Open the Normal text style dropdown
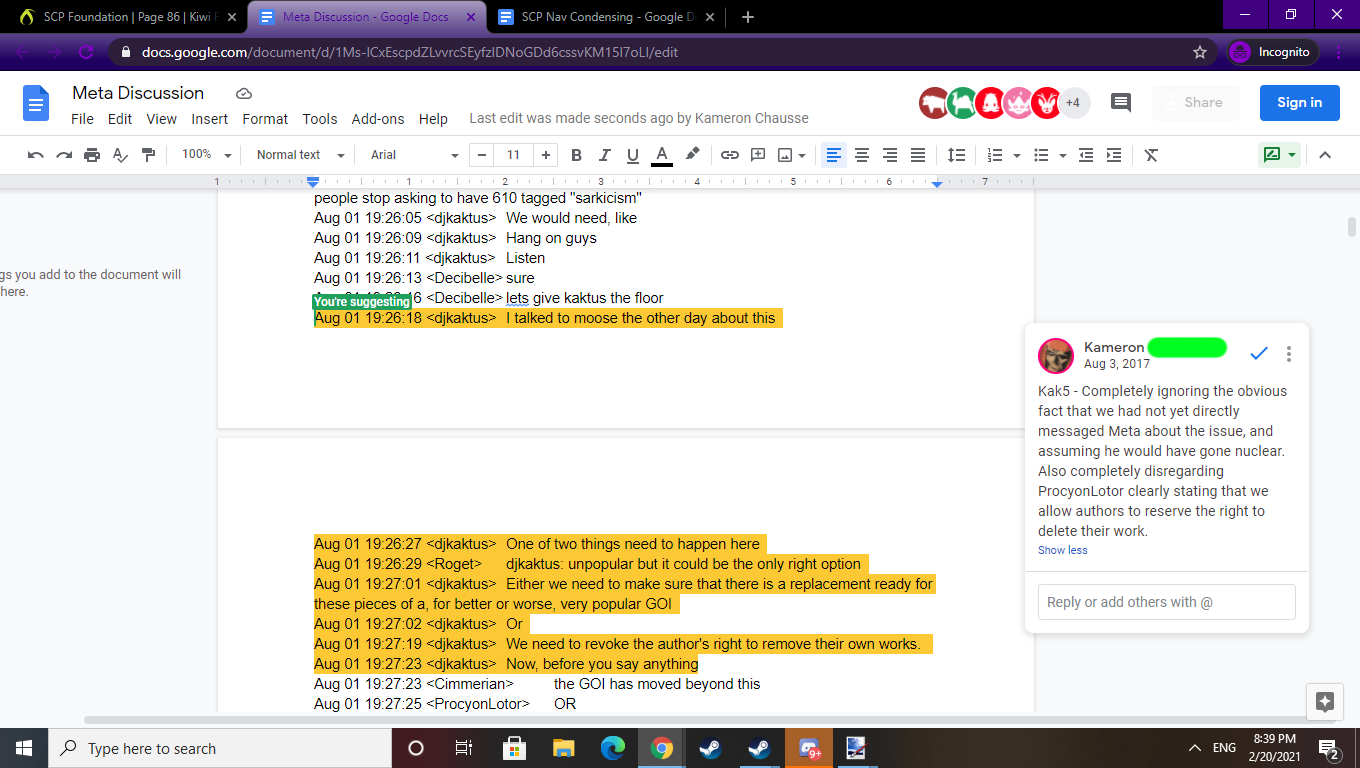This screenshot has height=768, width=1360. (300, 155)
